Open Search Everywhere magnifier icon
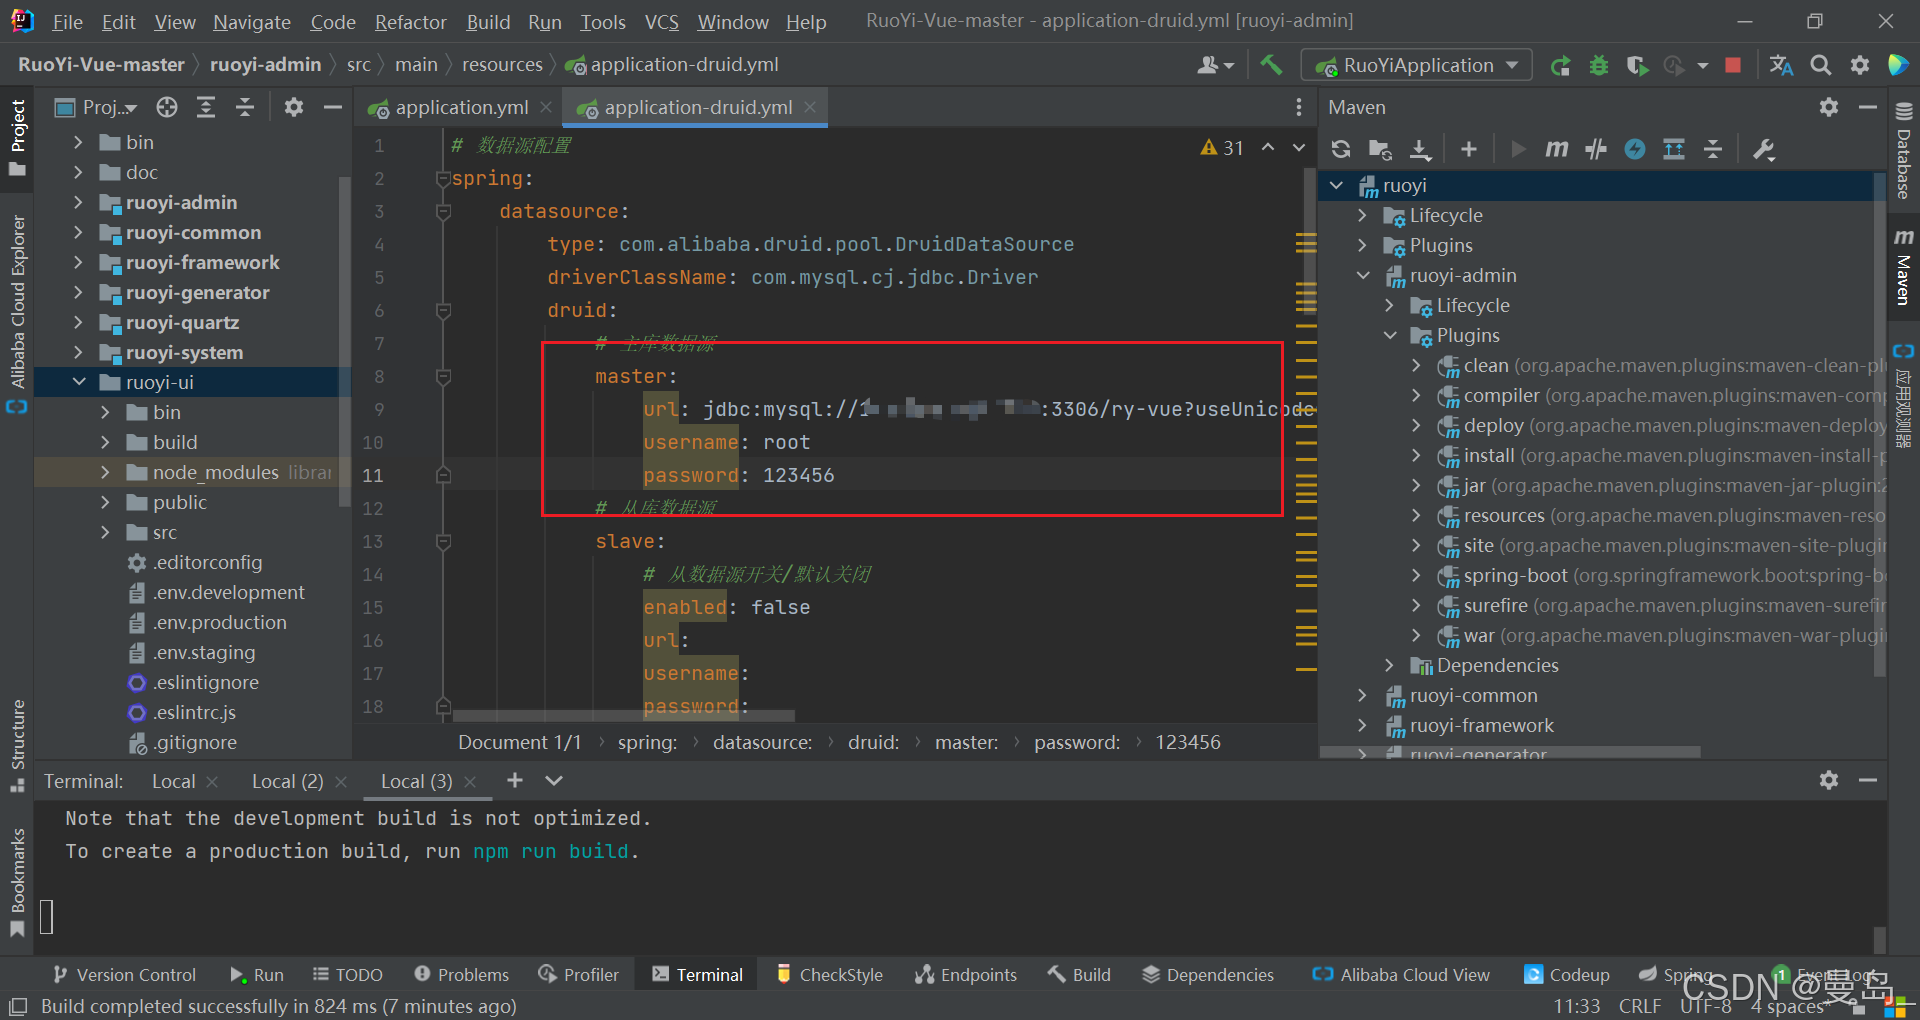The image size is (1920, 1020). point(1821,65)
